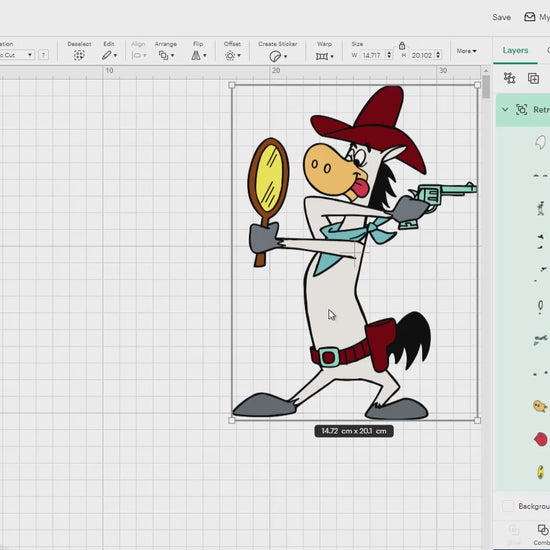
Task: Select the red tongue layer thumbnail
Action: [x=541, y=439]
